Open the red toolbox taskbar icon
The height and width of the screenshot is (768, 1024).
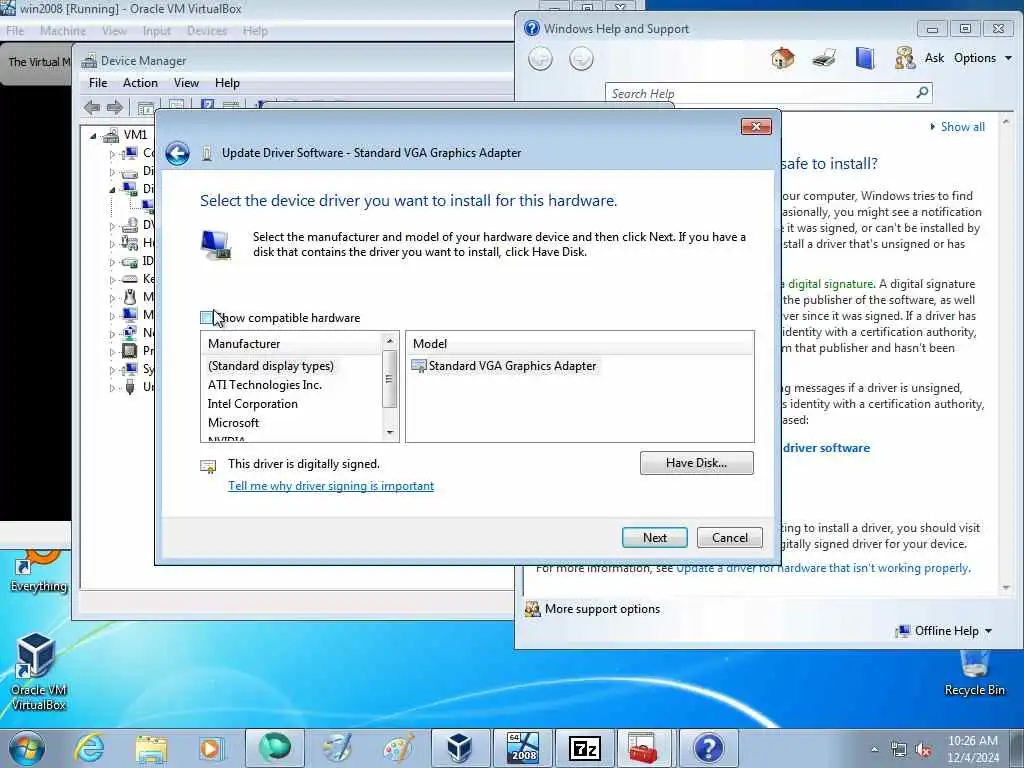click(x=643, y=748)
